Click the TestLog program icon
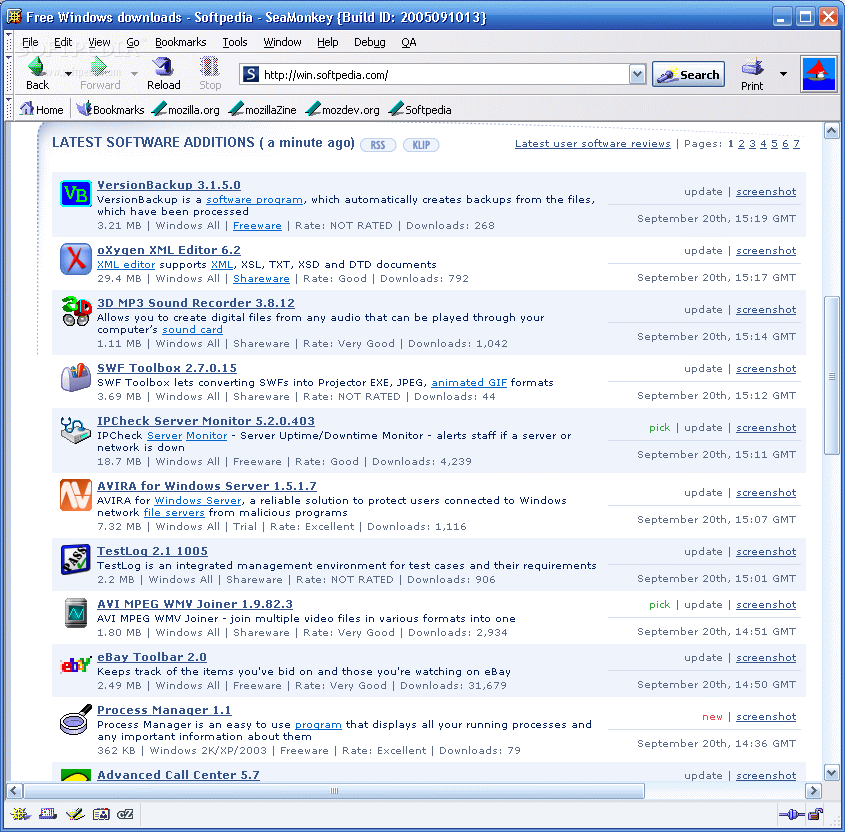This screenshot has width=845, height=832. 75,559
